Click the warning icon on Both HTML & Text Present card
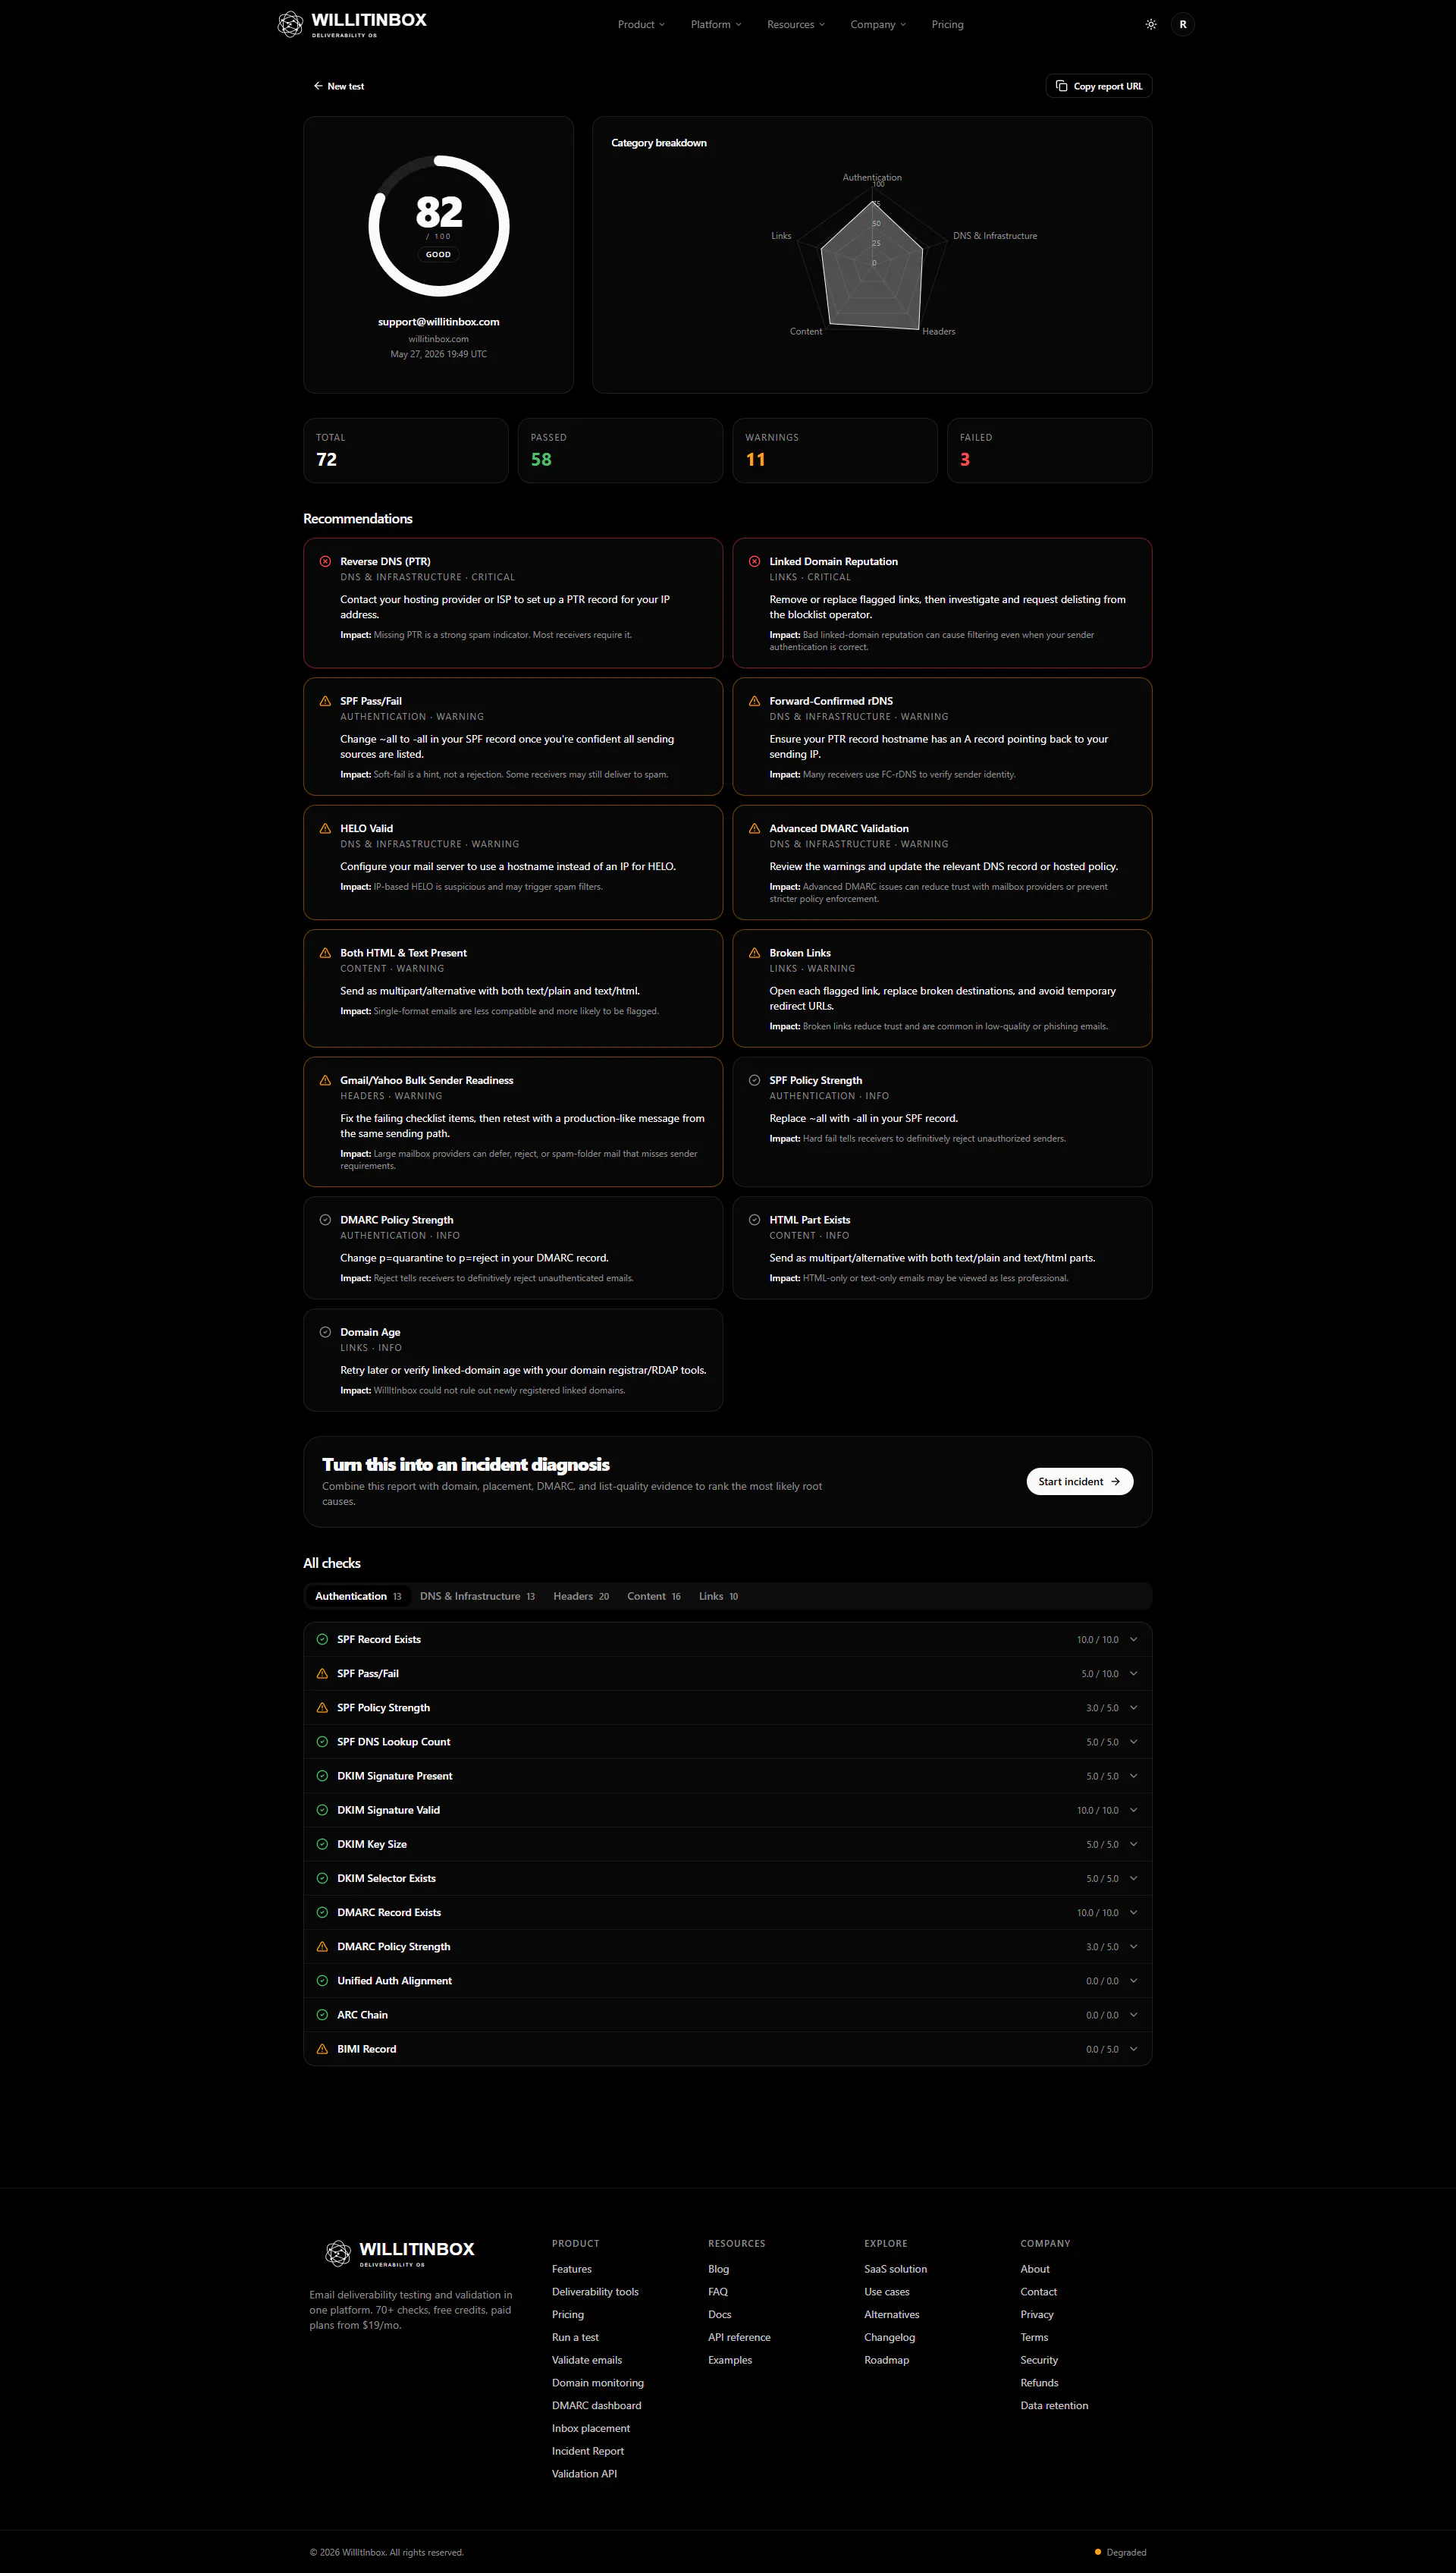1456x2573 pixels. (x=325, y=953)
